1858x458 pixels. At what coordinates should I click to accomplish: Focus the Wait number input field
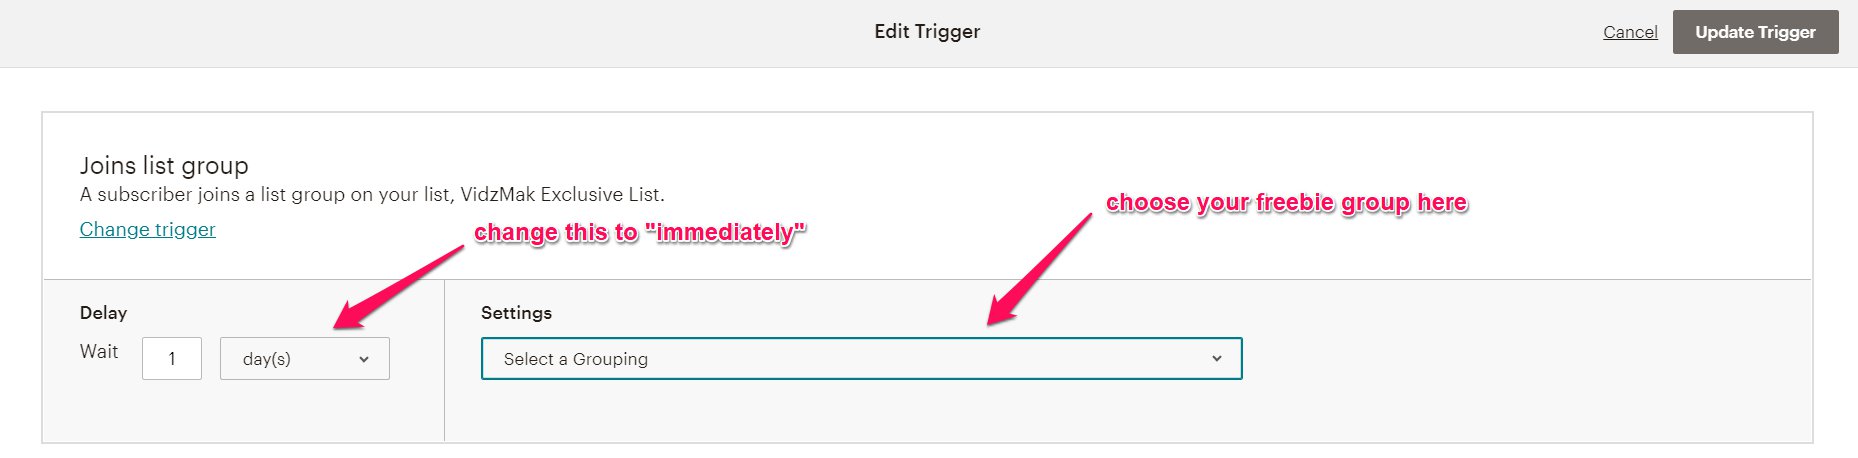(x=172, y=359)
